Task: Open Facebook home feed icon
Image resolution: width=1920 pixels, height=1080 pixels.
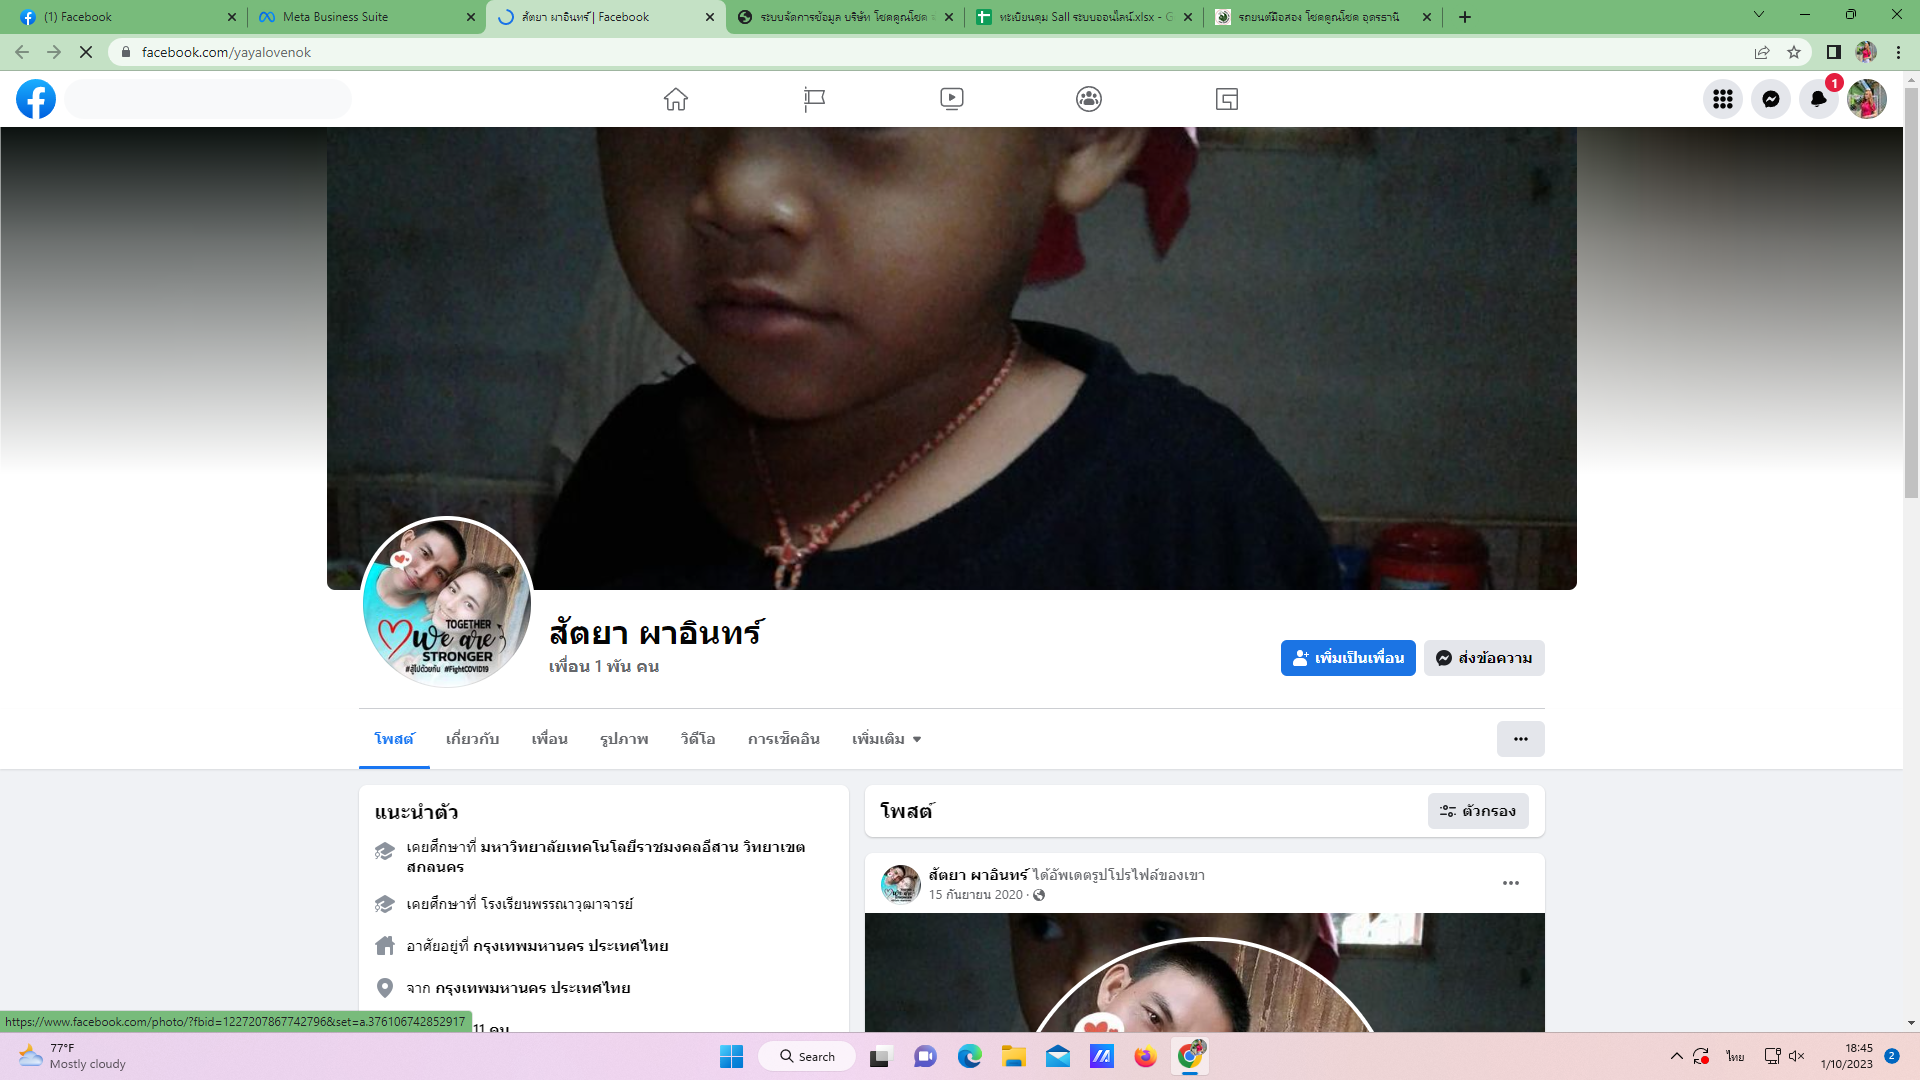Action: [x=676, y=99]
